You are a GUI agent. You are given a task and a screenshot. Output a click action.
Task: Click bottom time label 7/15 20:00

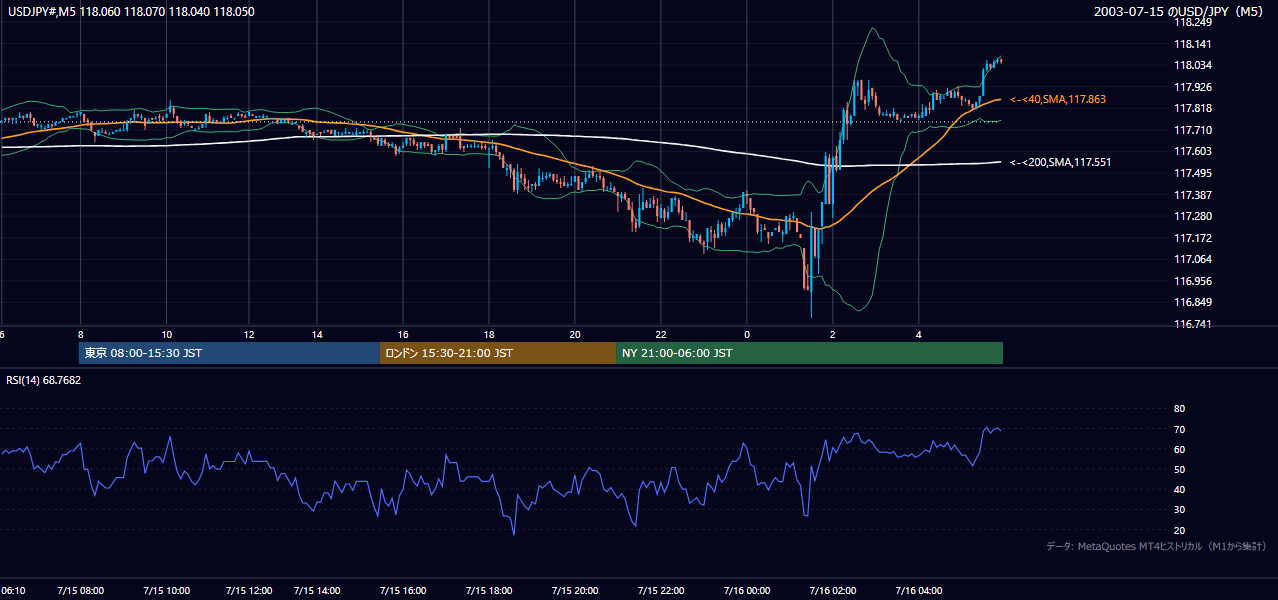(x=574, y=591)
